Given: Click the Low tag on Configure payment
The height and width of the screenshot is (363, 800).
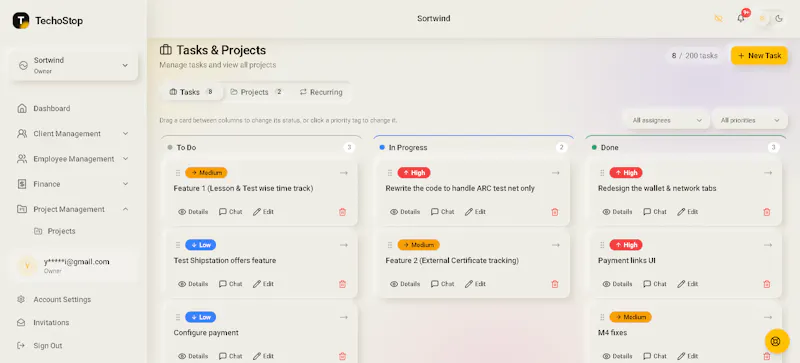Looking at the screenshot, I should (x=201, y=317).
